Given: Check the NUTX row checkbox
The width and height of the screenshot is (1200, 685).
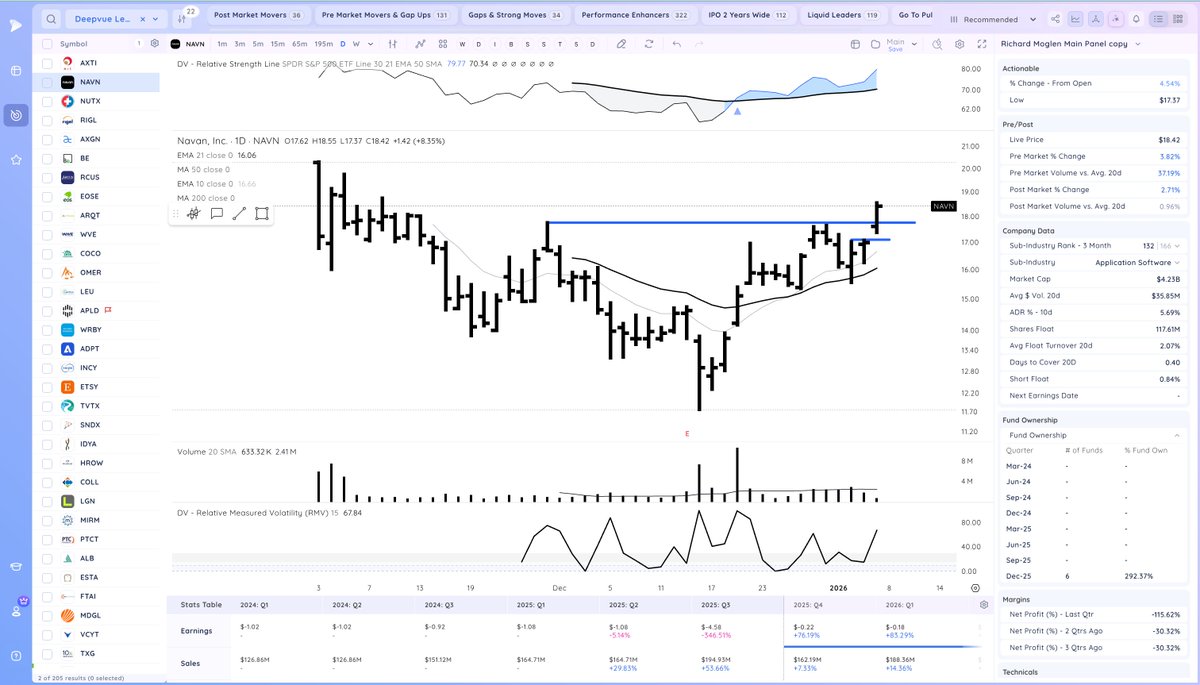Looking at the screenshot, I should coord(47,101).
